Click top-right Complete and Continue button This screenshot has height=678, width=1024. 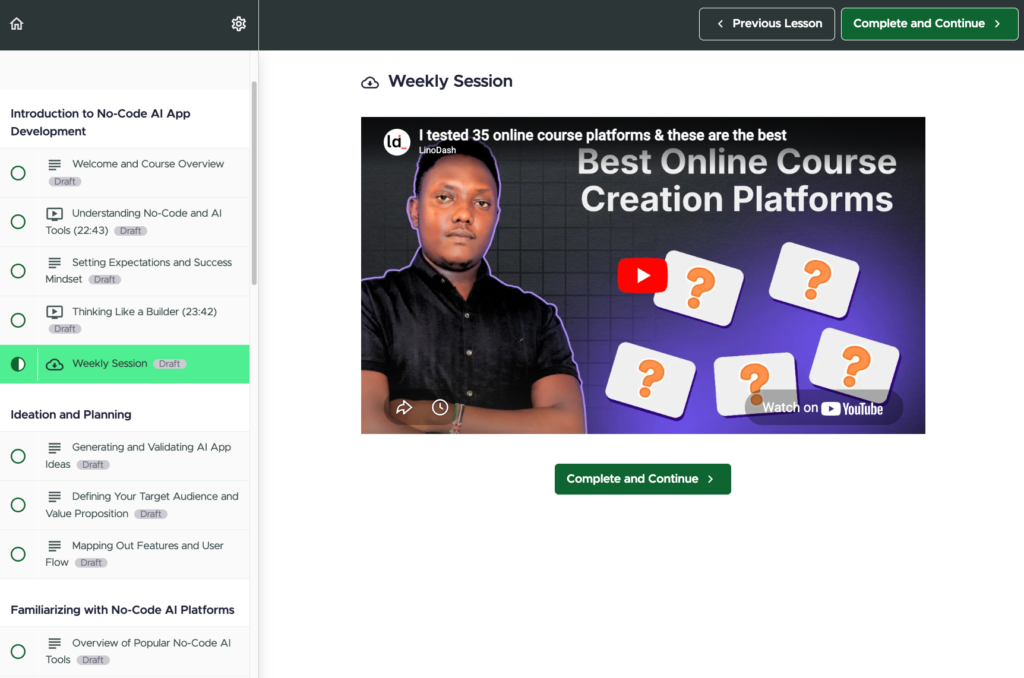click(x=929, y=24)
